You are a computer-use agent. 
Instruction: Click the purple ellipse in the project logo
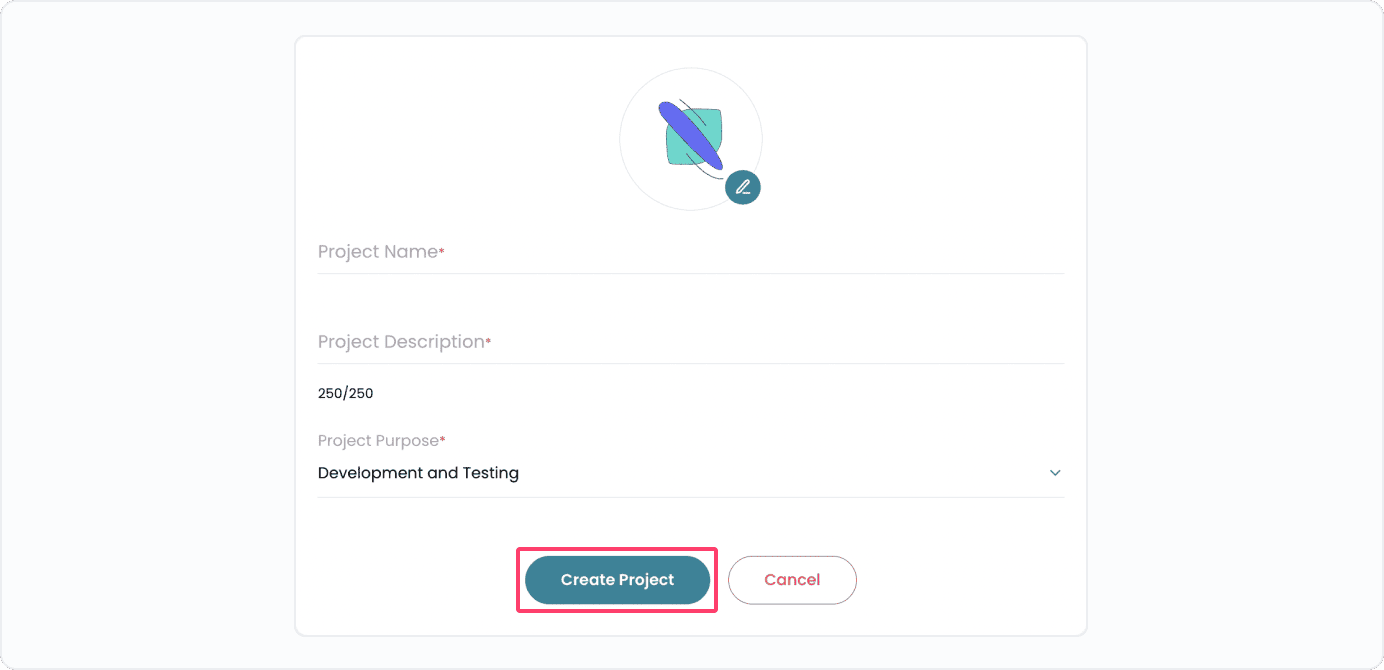click(690, 135)
